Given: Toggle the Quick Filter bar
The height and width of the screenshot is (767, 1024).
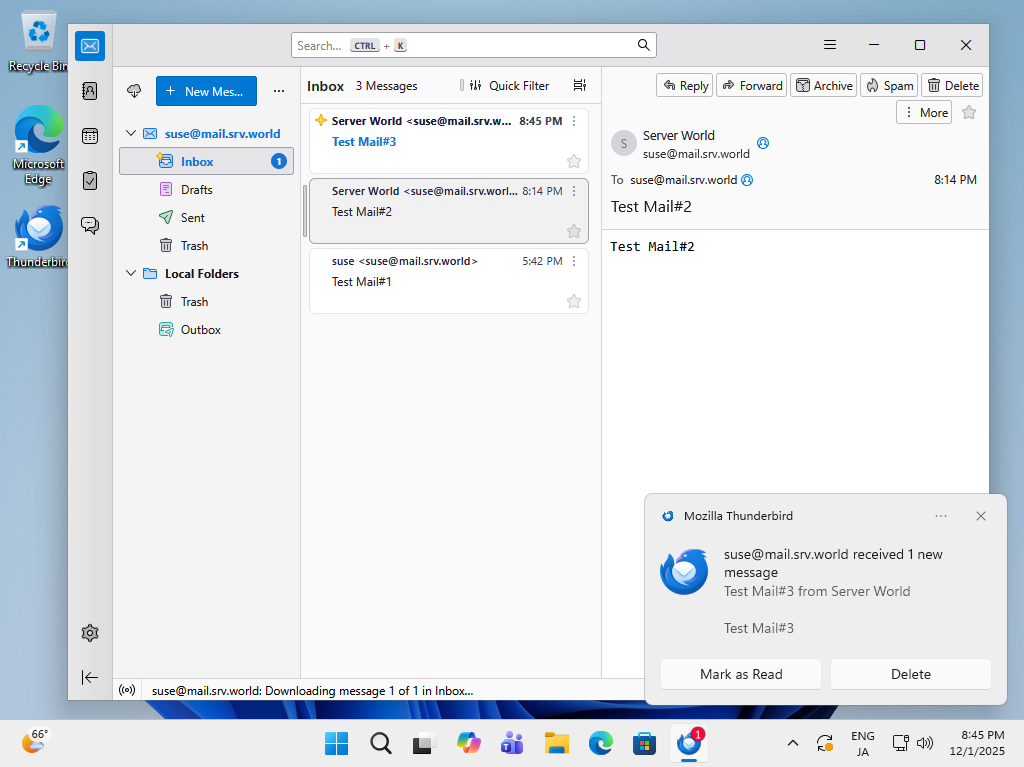Looking at the screenshot, I should (x=509, y=86).
